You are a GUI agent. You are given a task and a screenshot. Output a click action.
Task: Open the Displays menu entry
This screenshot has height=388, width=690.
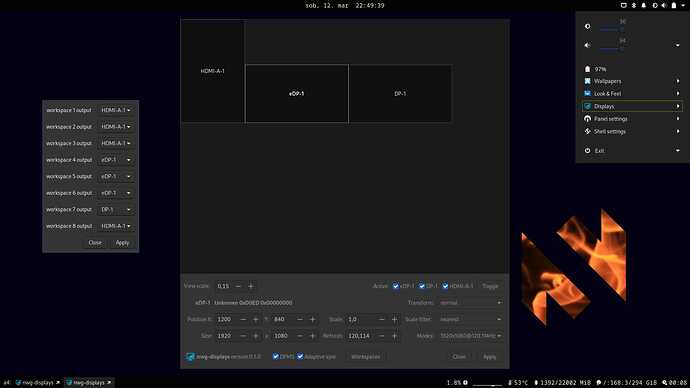632,106
